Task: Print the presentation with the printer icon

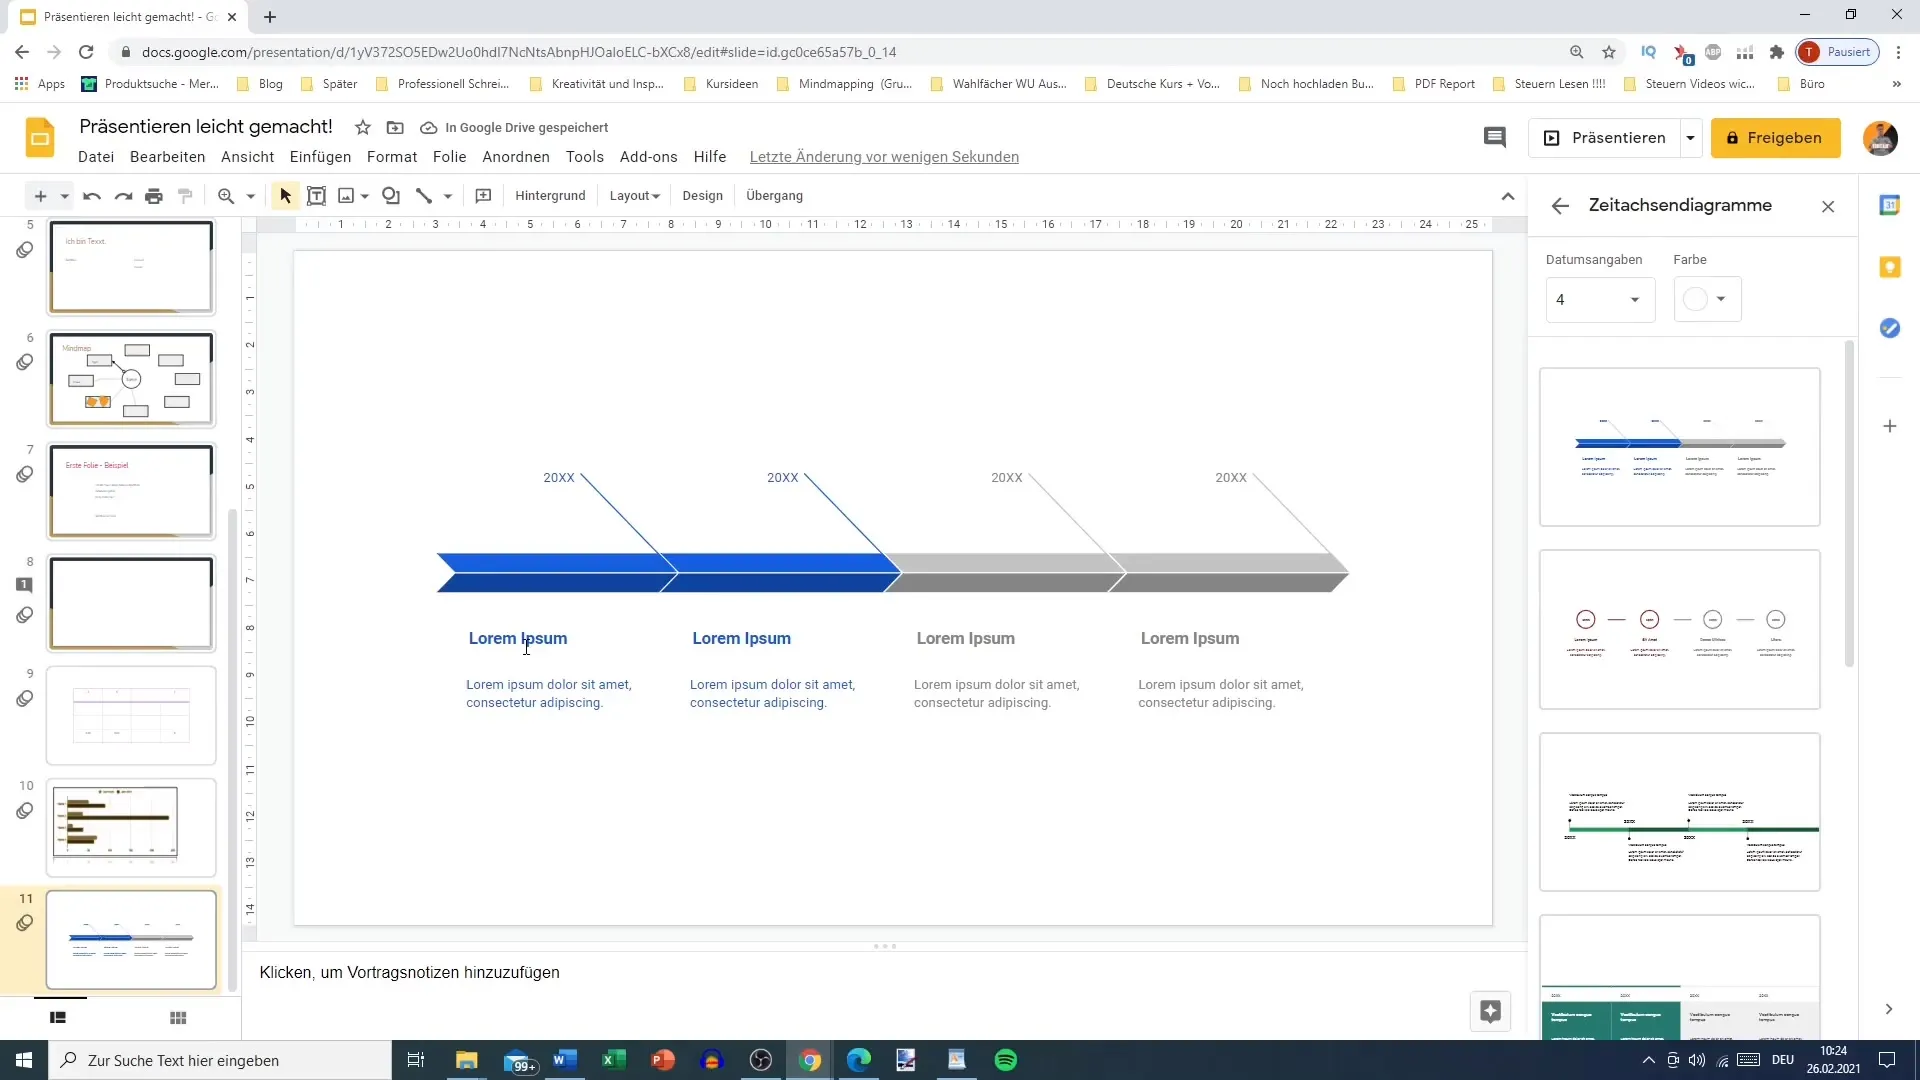Action: click(154, 196)
